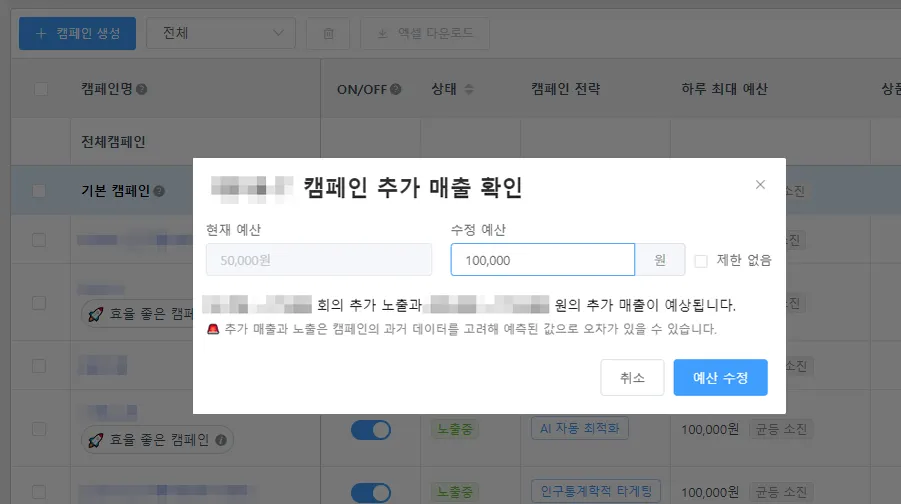Open help icon next to ON/OFF

coord(395,89)
